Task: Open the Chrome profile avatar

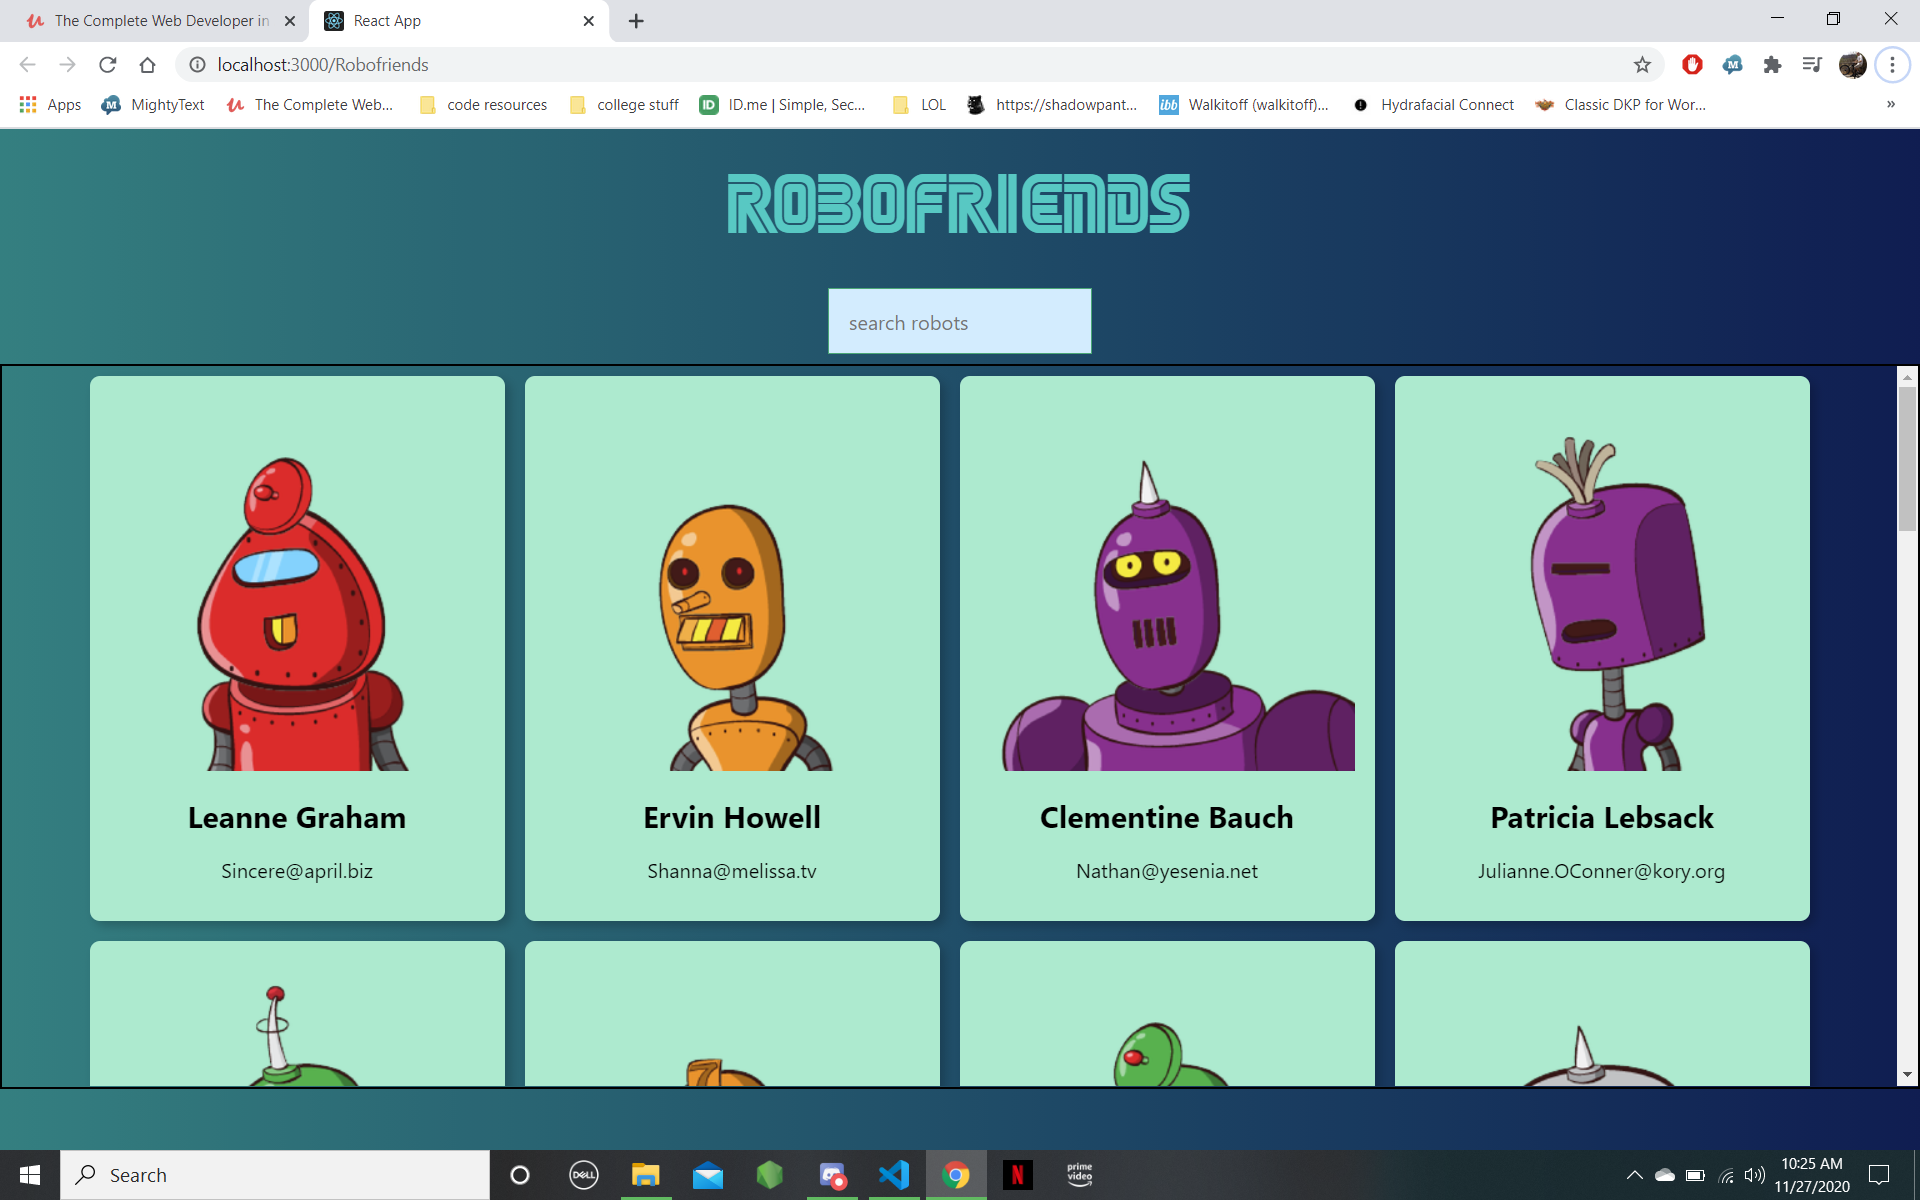Action: click(x=1852, y=65)
